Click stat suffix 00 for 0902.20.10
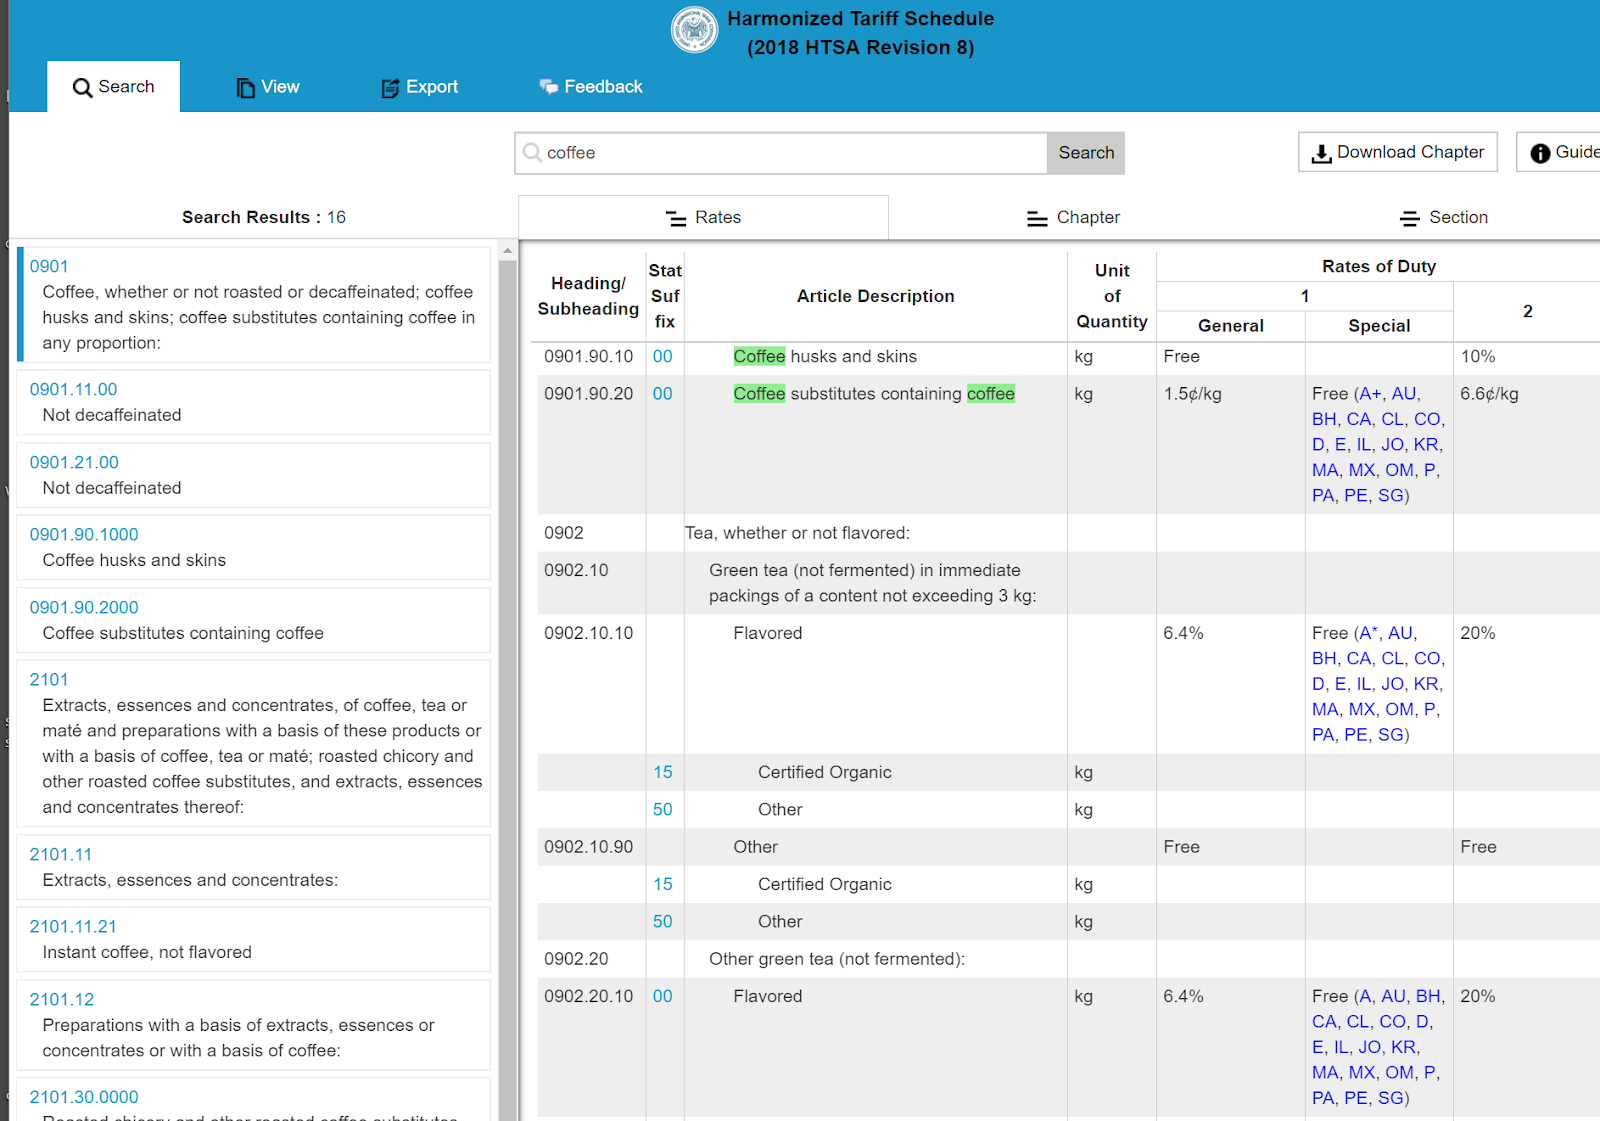Screen dimensions: 1600x1121 [662, 996]
